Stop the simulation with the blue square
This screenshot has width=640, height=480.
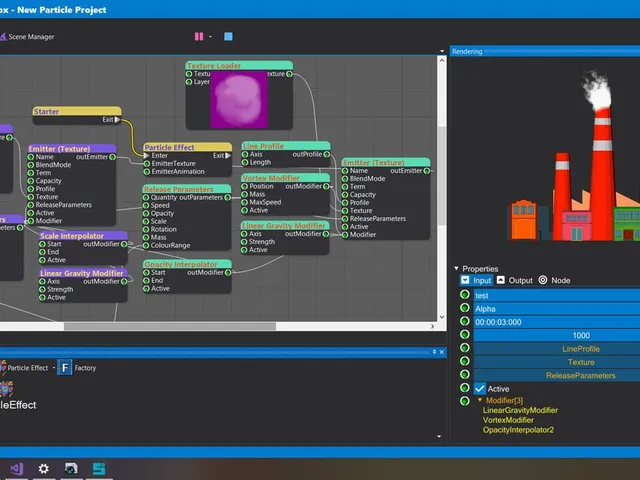coord(228,37)
